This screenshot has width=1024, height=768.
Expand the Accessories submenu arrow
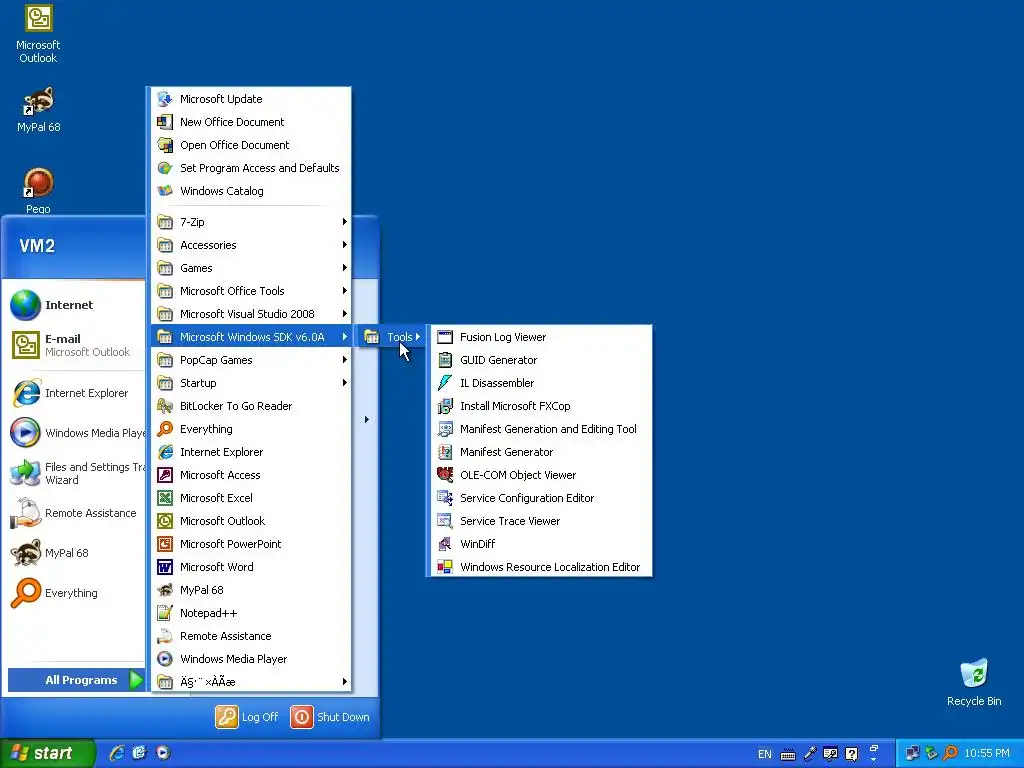[344, 245]
